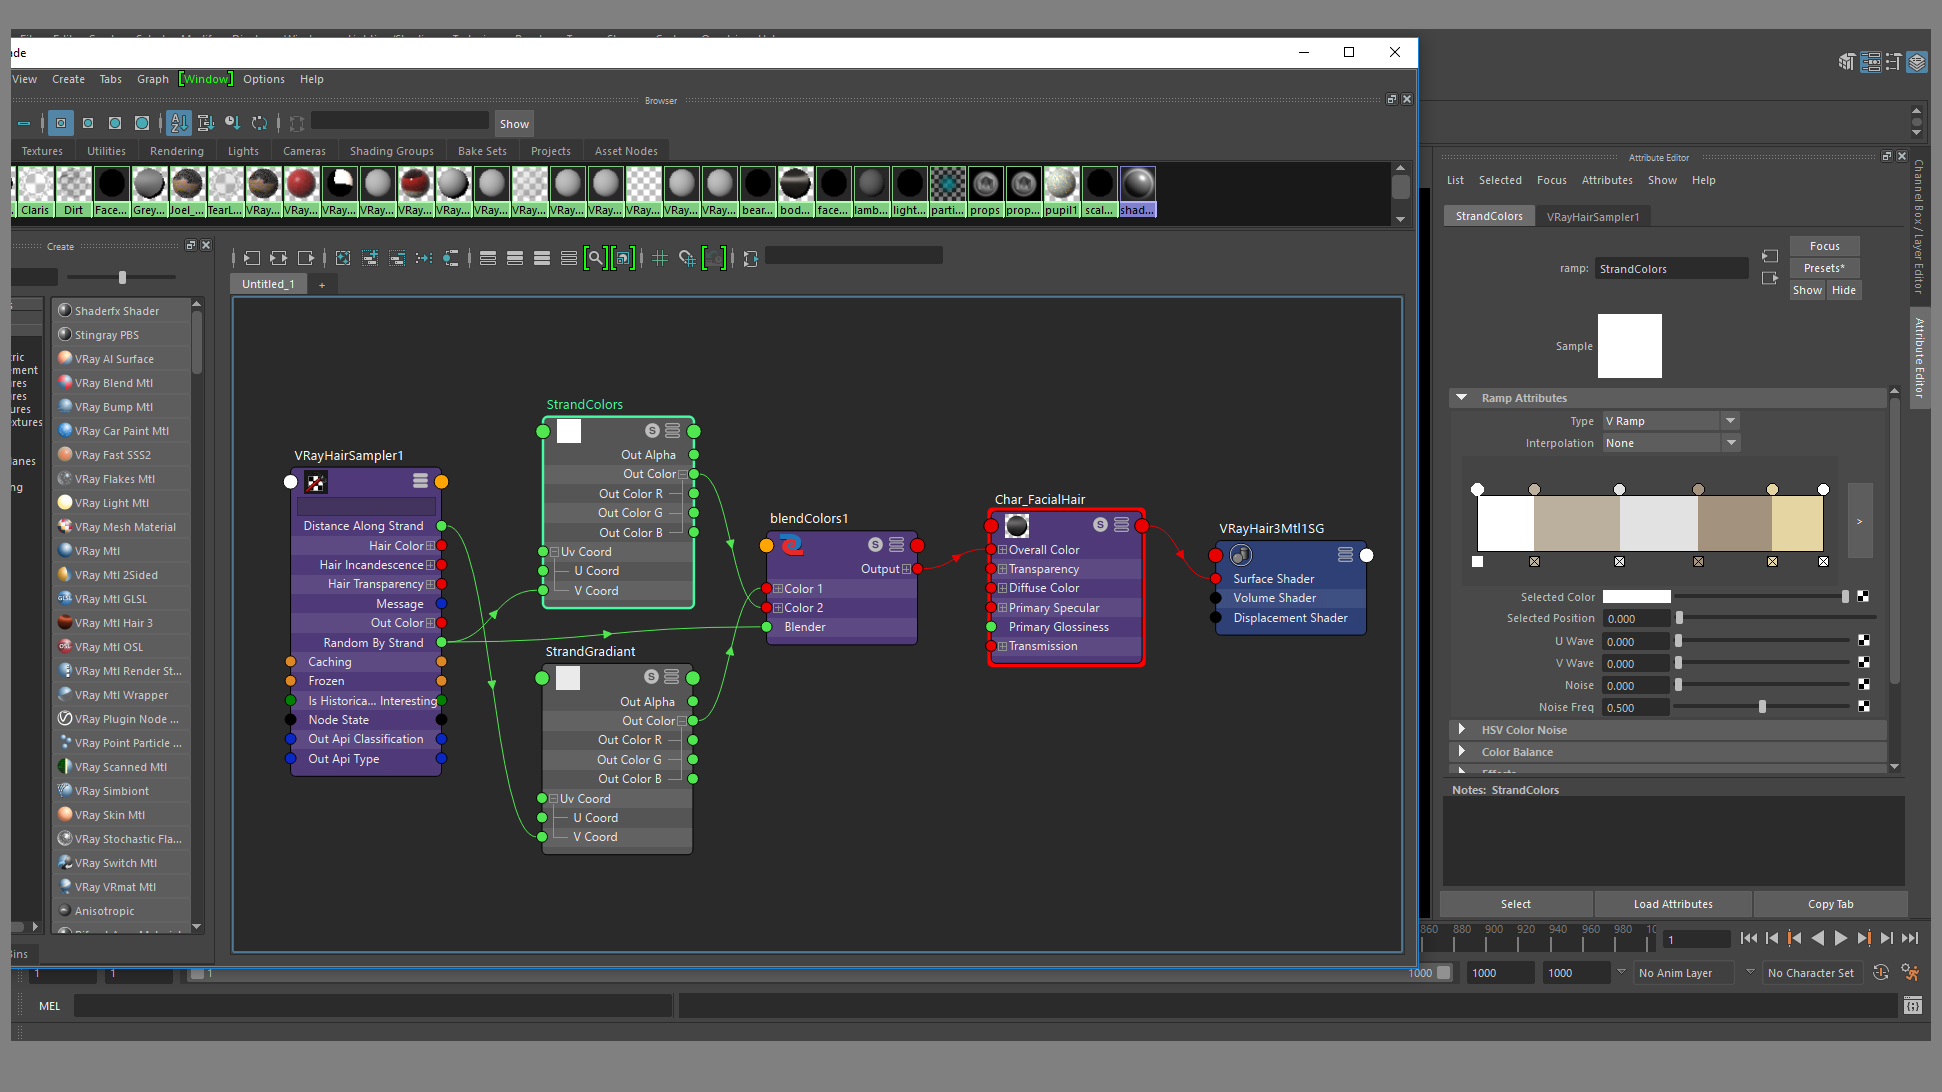Expand the HSV Color Noise section
This screenshot has height=1092, width=1942.
(1462, 730)
